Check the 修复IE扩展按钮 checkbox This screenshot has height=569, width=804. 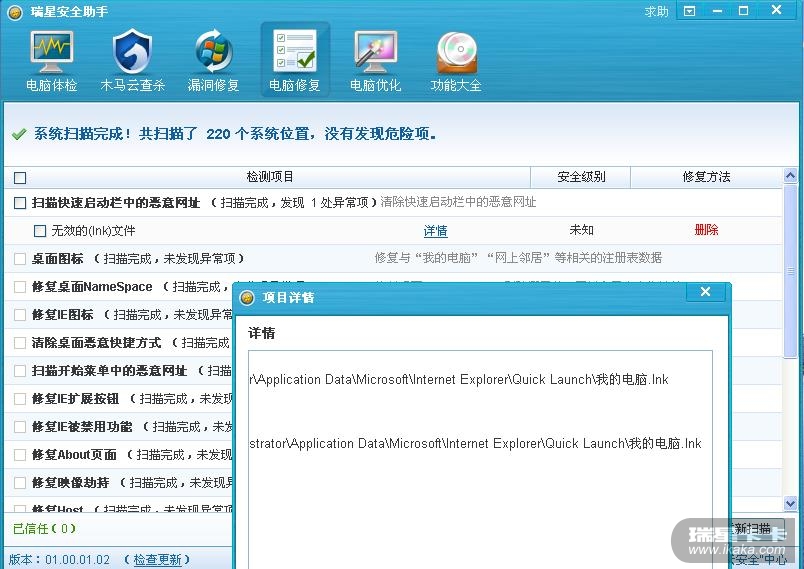(20, 399)
